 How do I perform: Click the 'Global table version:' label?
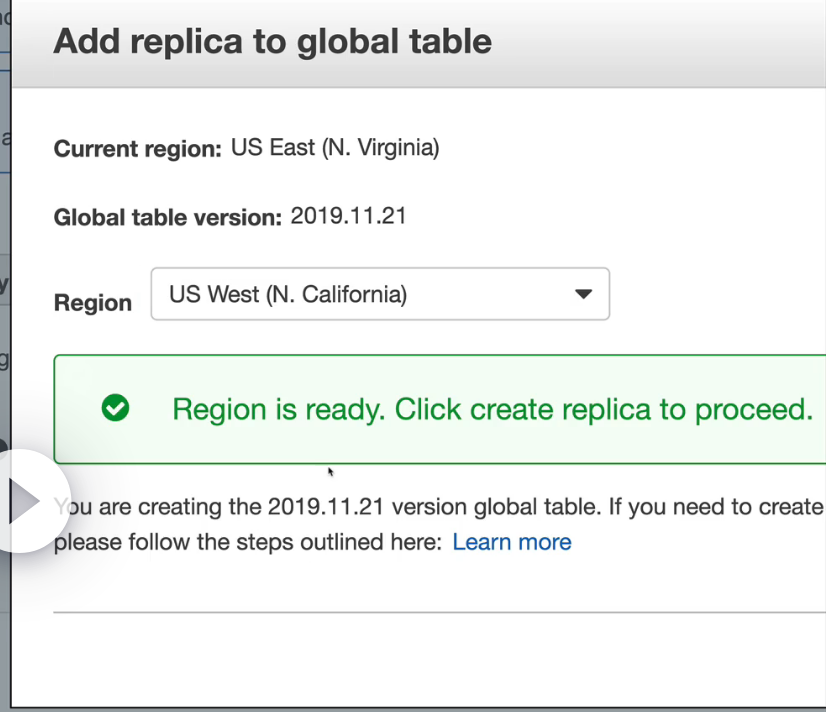click(x=167, y=217)
